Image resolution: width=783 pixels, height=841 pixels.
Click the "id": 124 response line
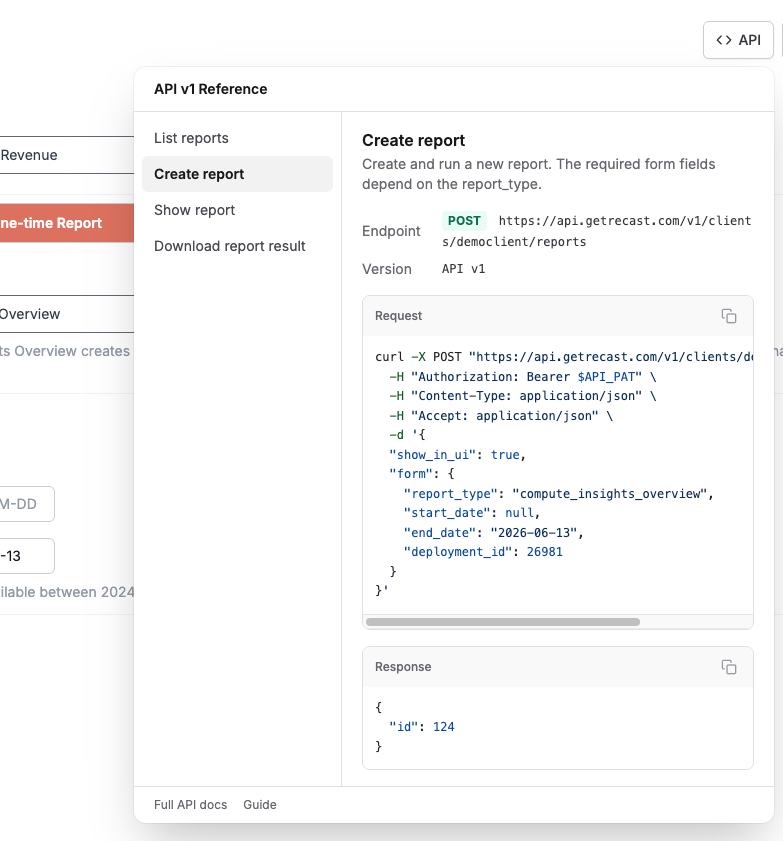(x=422, y=726)
